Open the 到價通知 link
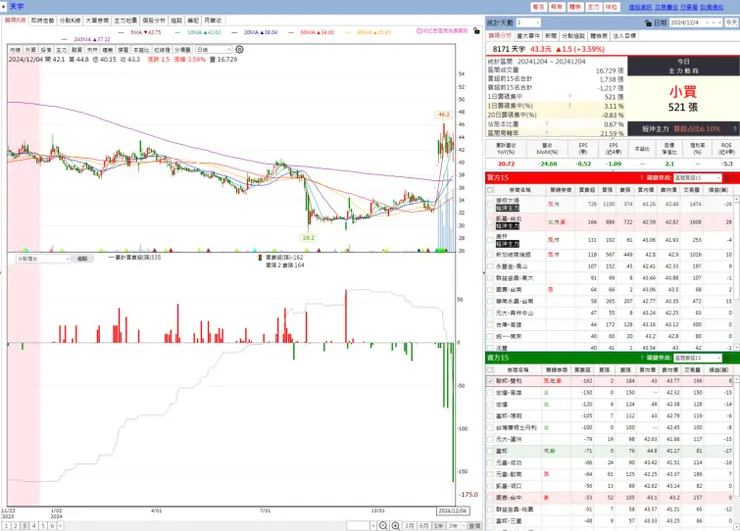This screenshot has height=531, width=740. point(712,7)
